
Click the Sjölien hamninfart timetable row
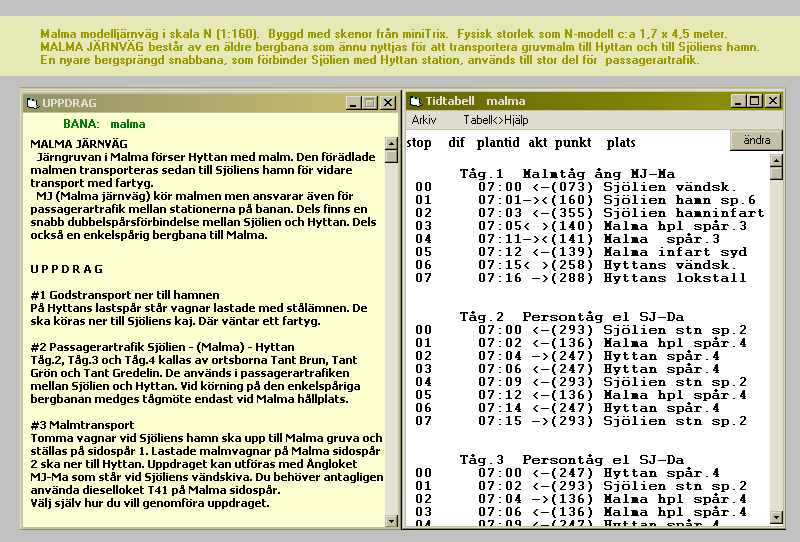point(580,212)
